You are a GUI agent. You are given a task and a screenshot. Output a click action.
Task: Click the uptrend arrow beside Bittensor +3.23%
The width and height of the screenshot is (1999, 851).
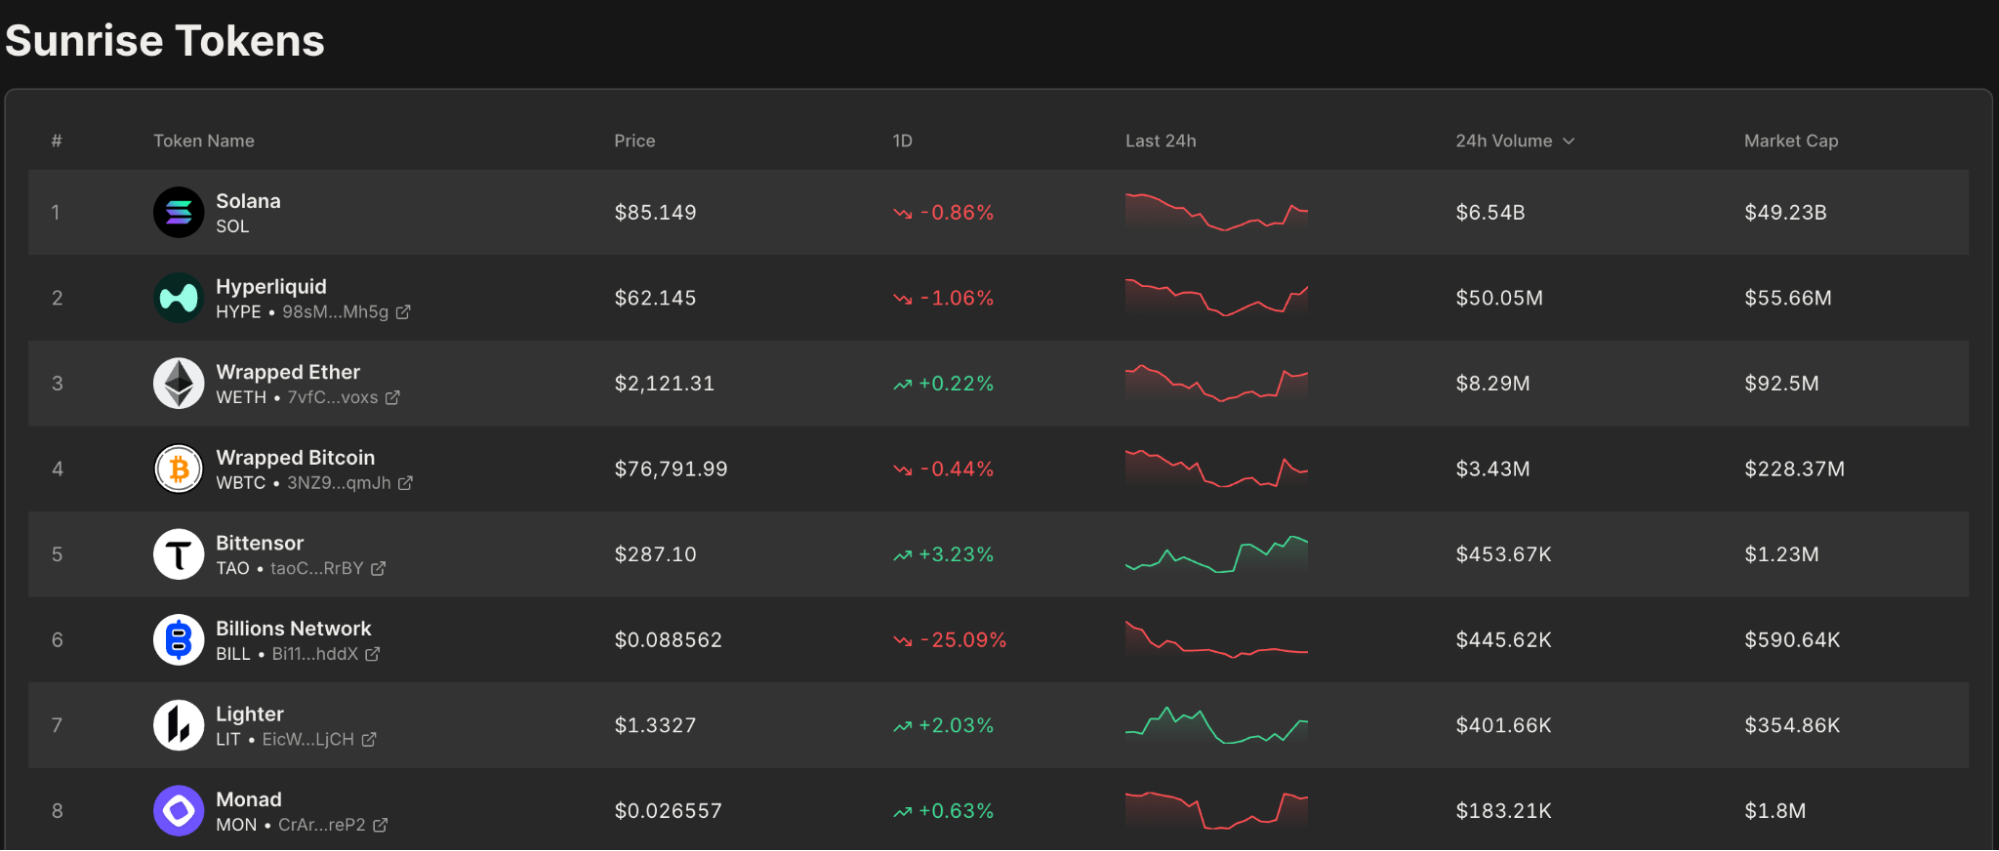click(903, 555)
